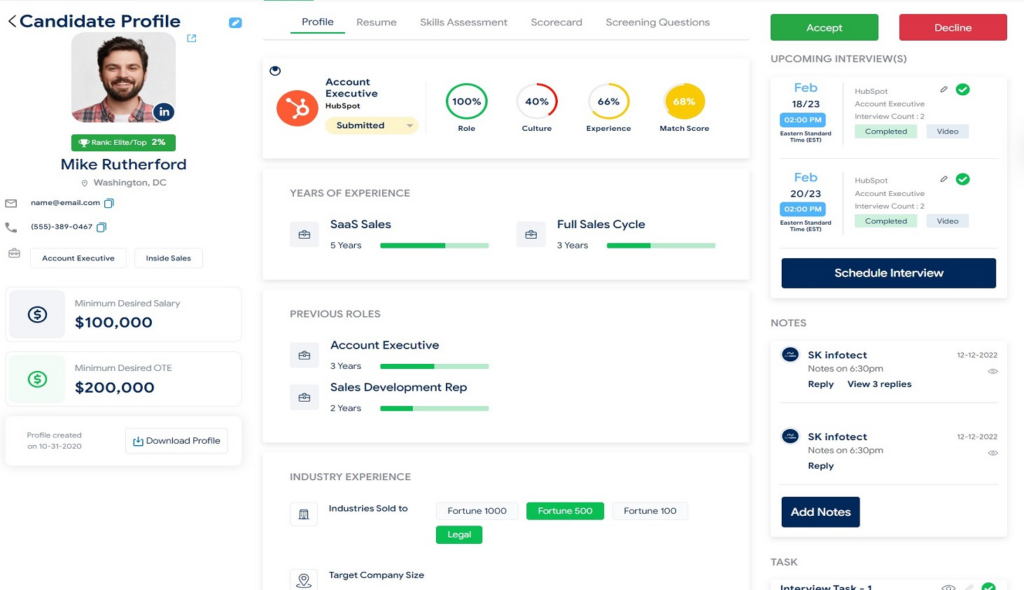Reply to the second SK infotect note

click(x=821, y=466)
